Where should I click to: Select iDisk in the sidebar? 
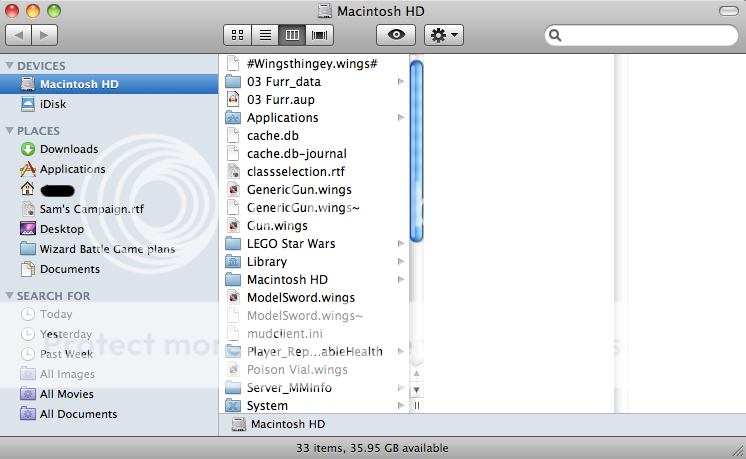pyautogui.click(x=54, y=103)
